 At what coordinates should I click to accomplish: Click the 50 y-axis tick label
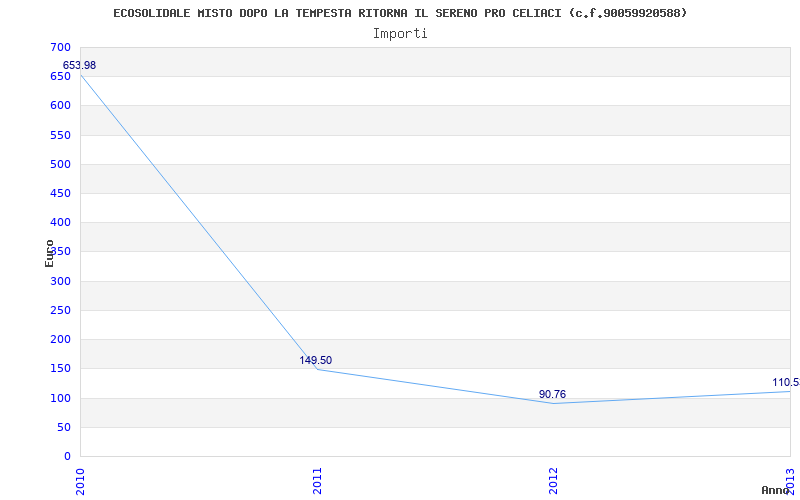click(64, 428)
